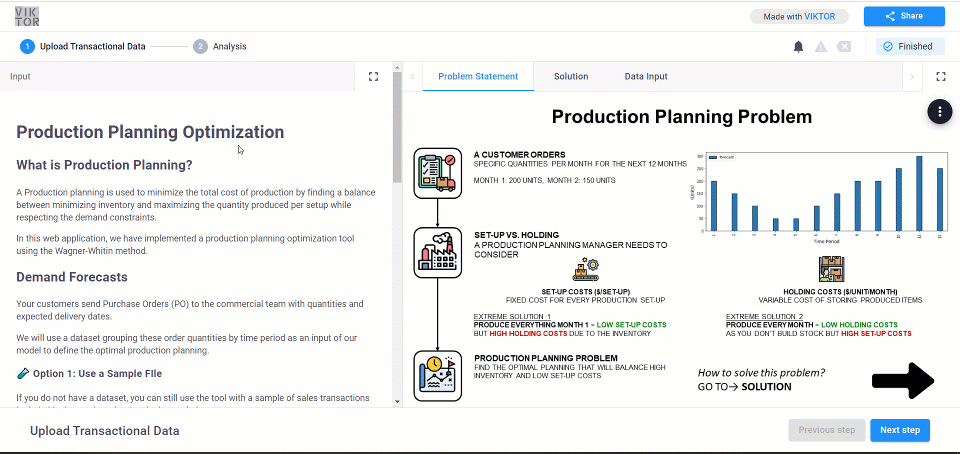The image size is (960, 454).
Task: Click the Made with VIKTOR link
Action: (x=799, y=17)
